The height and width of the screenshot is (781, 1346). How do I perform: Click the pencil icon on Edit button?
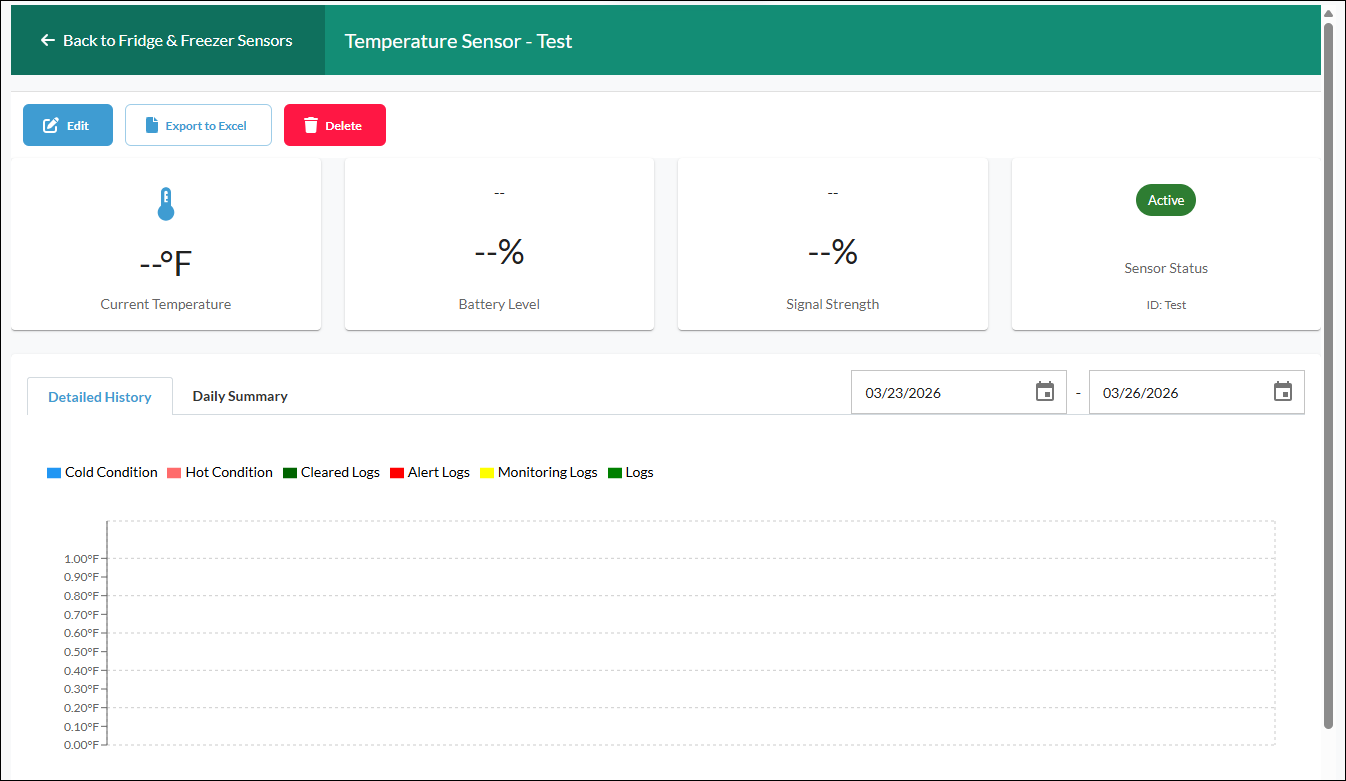pos(50,126)
